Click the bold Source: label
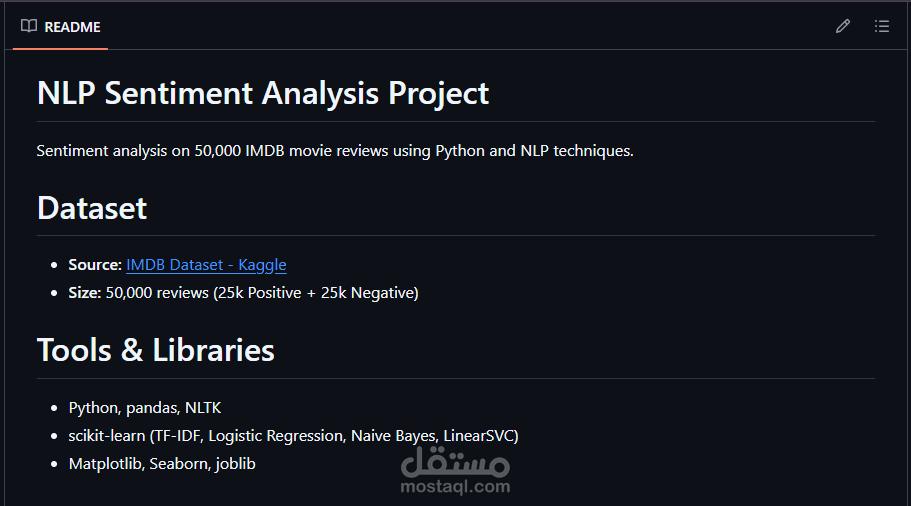Image resolution: width=911 pixels, height=506 pixels. [95, 265]
